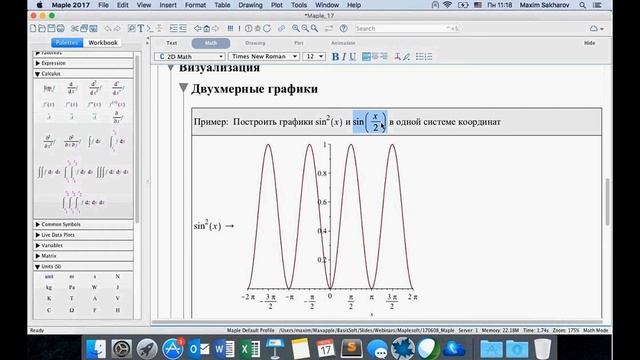Insert the d/dx derivative template

[72, 88]
